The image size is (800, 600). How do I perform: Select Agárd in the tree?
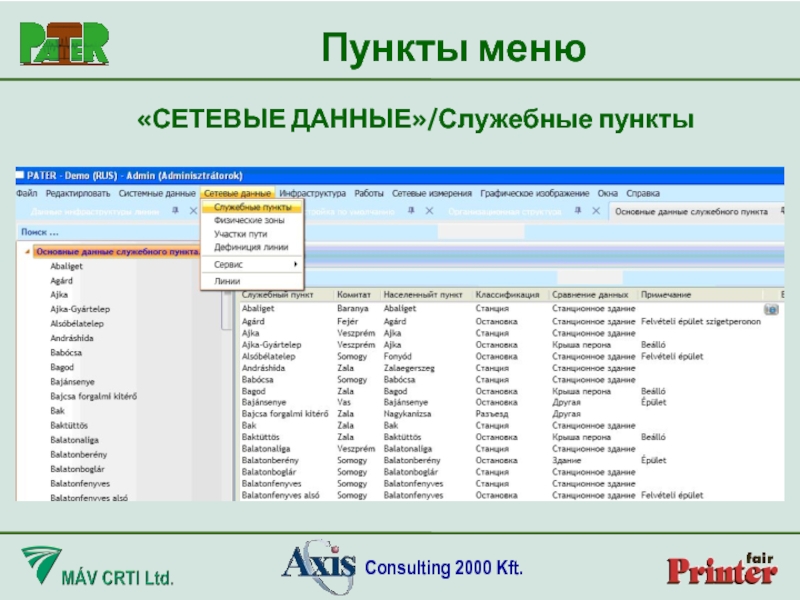coord(61,281)
